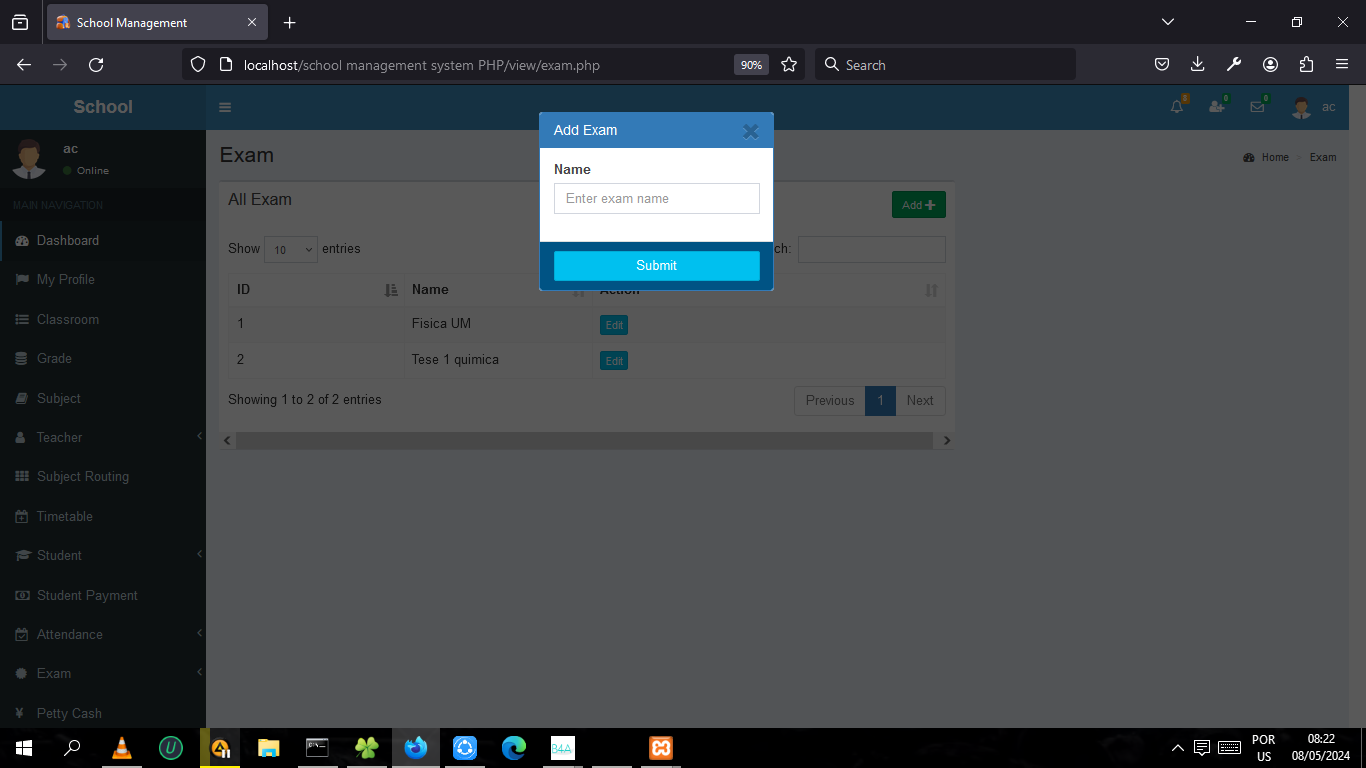Viewport: 1366px width, 768px height.
Task: Click the horizontal table scrollbar
Action: point(584,441)
